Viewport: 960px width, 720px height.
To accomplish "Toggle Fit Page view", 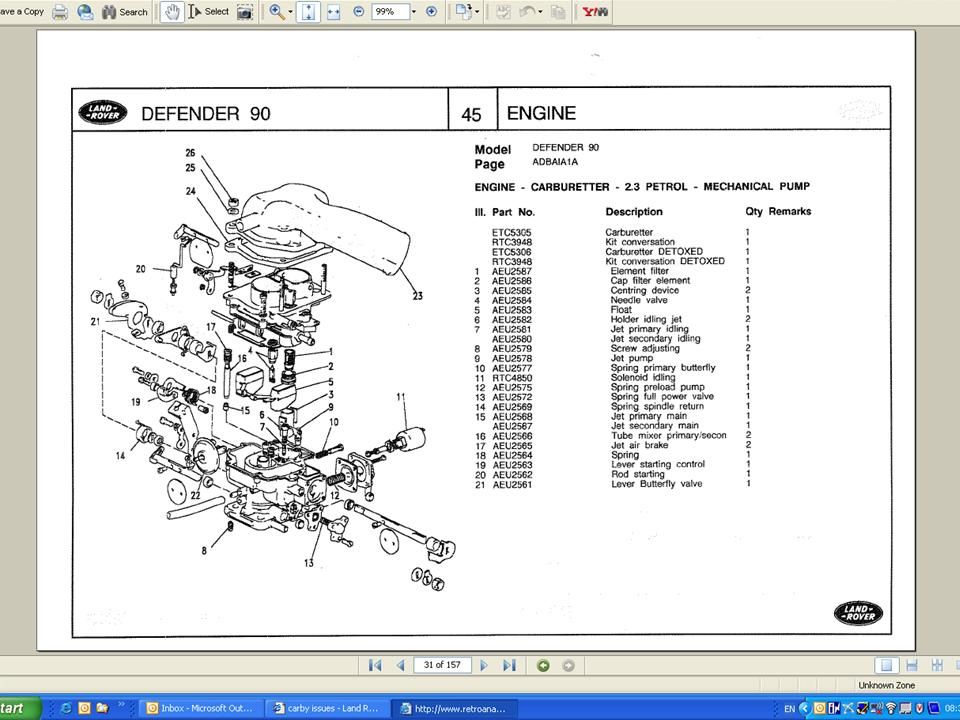I will pos(308,12).
